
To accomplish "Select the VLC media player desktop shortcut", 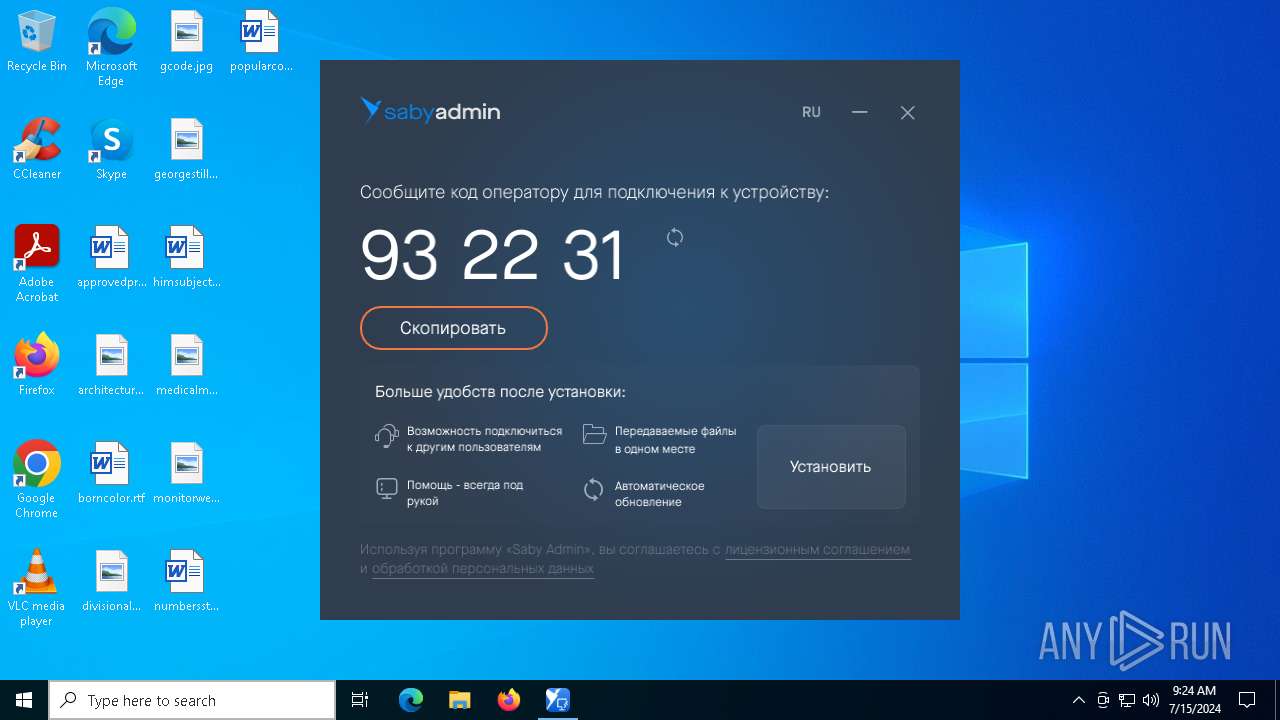I will pos(37,588).
